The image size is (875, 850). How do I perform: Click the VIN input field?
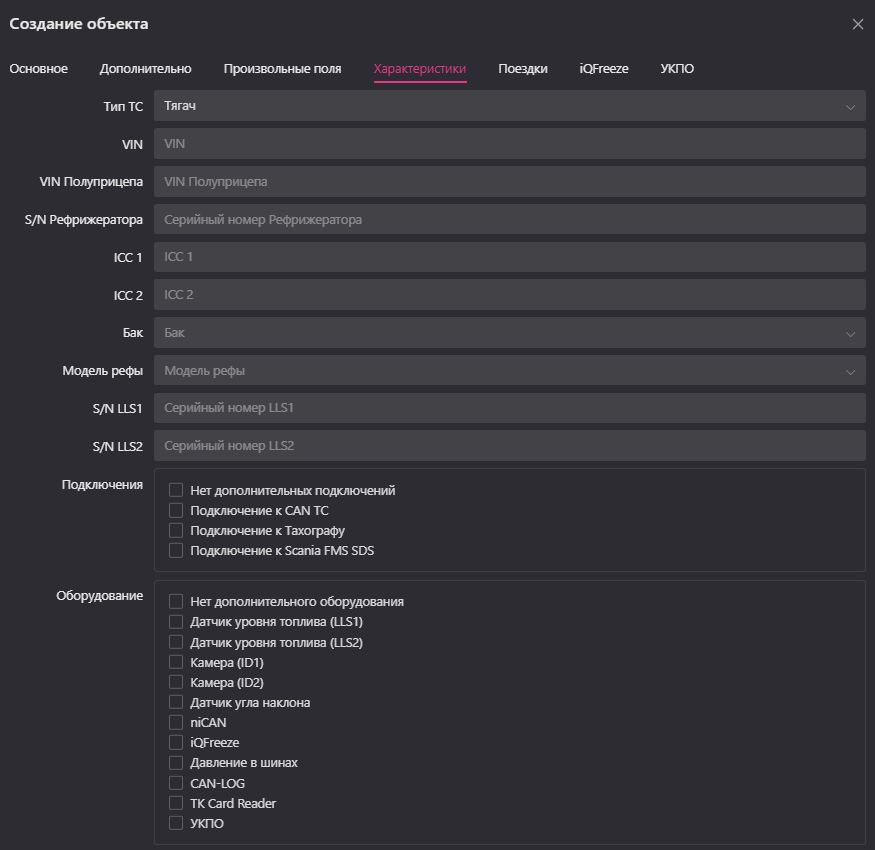point(509,144)
